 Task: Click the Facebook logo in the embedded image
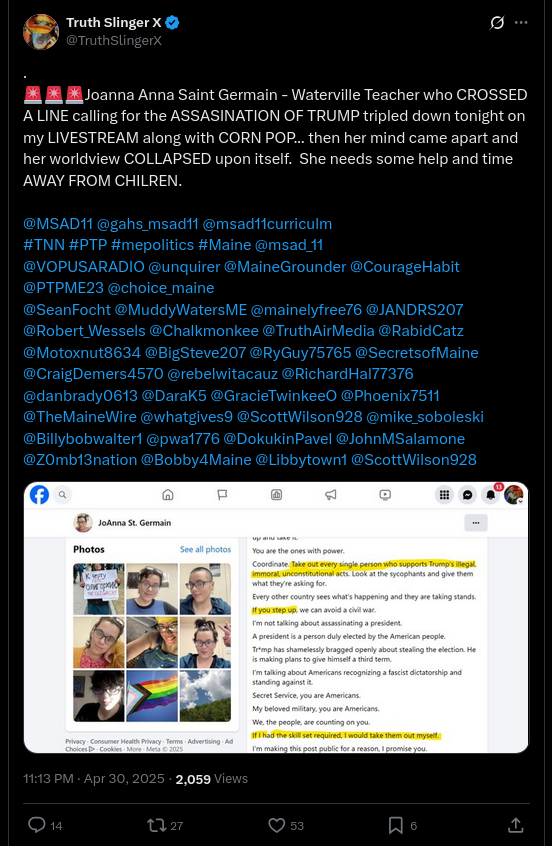(x=39, y=495)
